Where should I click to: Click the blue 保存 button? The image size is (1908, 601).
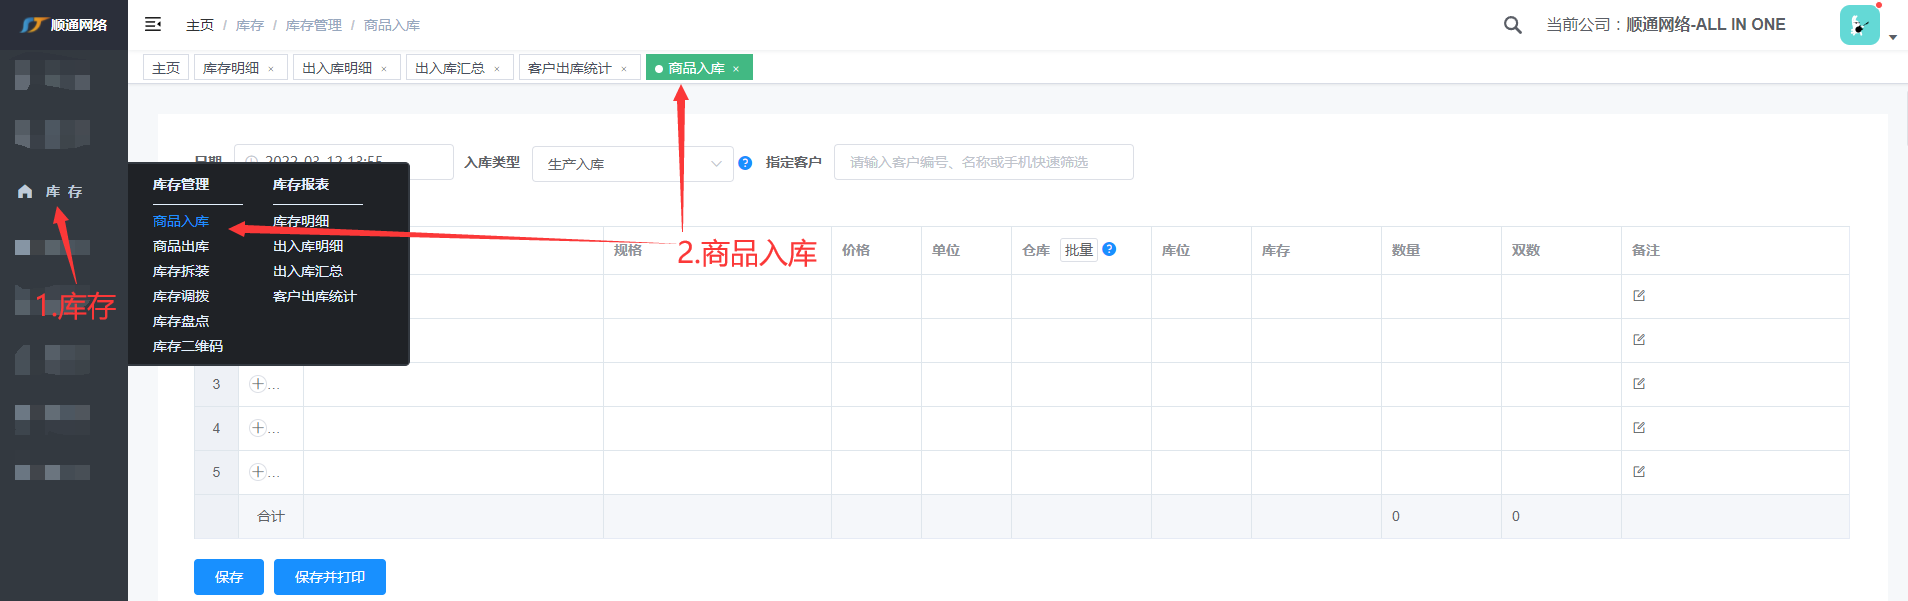click(x=228, y=577)
